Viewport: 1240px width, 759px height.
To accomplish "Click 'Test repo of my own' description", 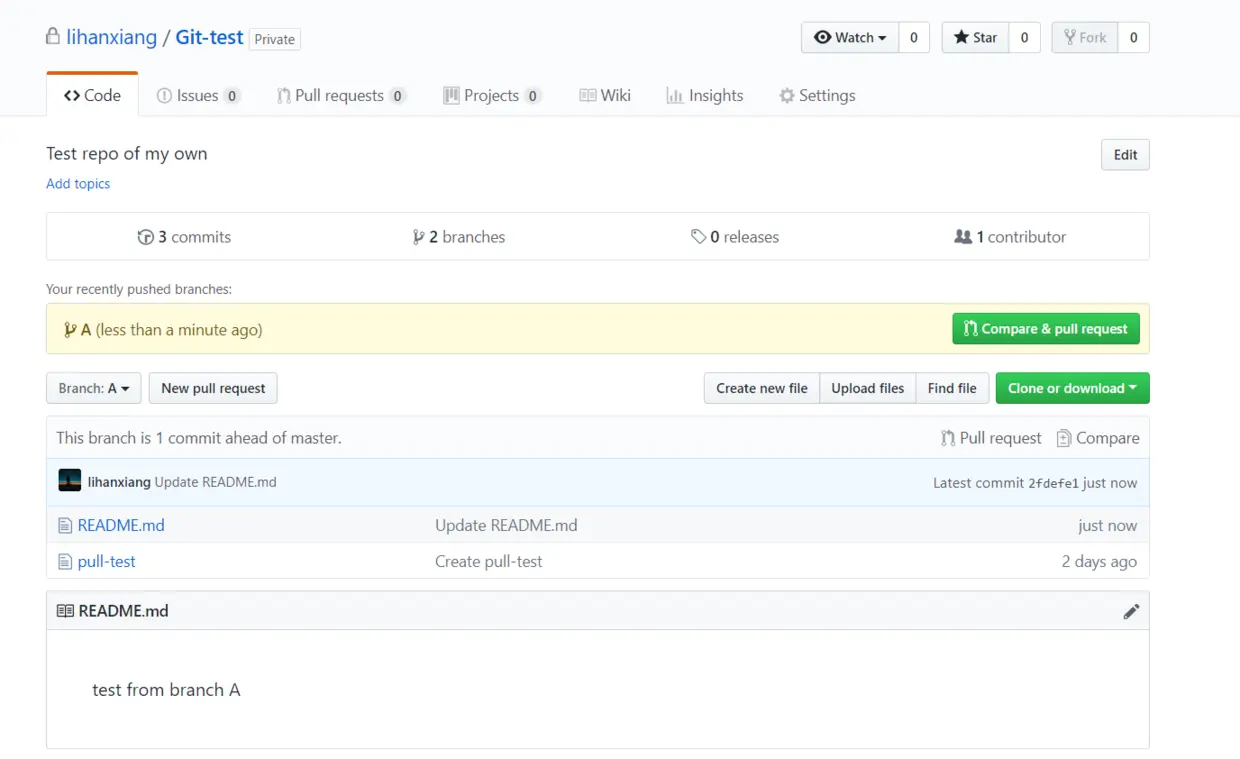I will point(127,153).
